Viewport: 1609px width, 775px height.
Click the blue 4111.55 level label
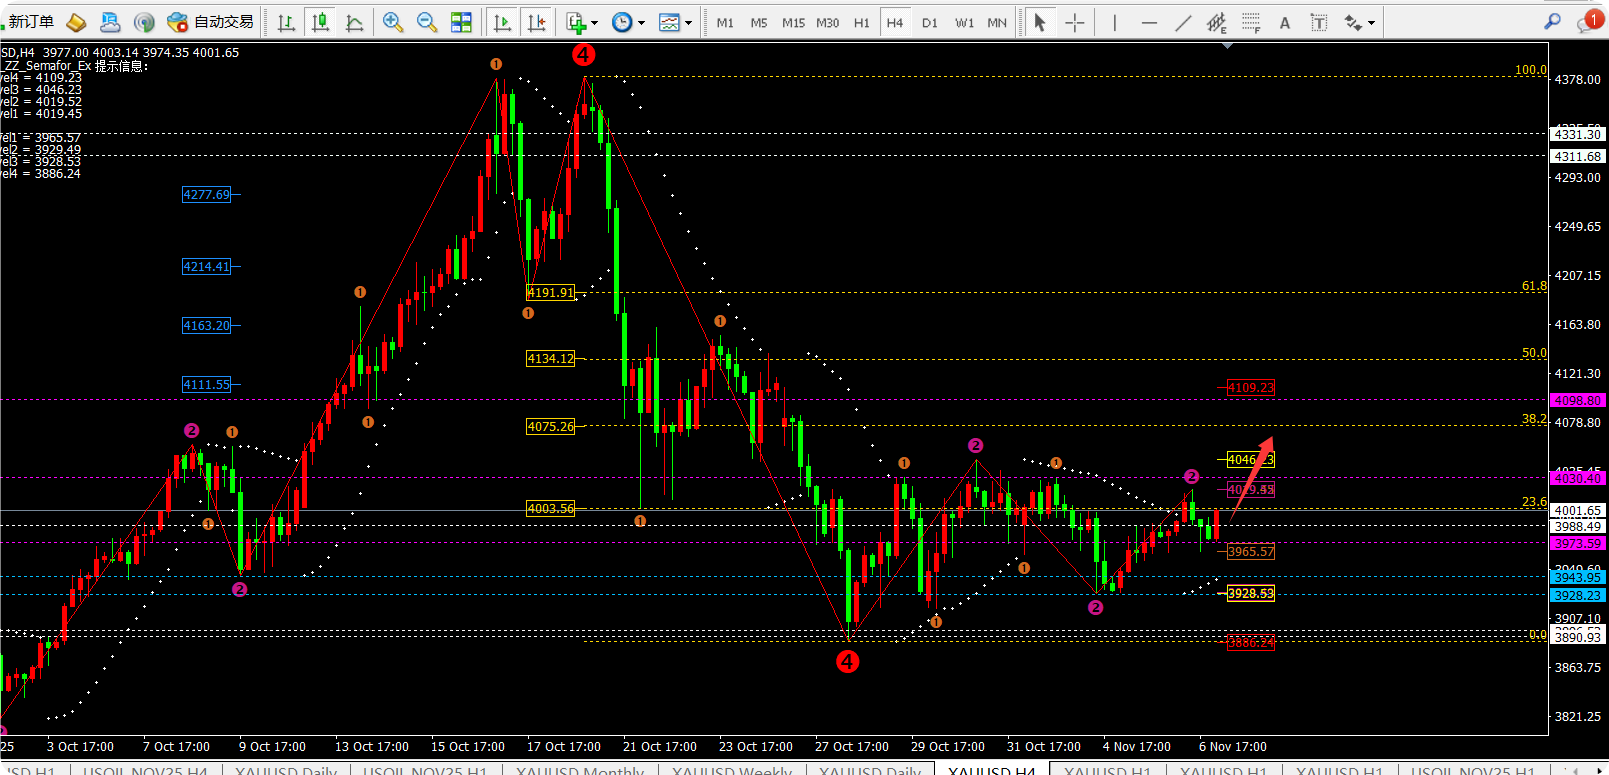point(206,385)
